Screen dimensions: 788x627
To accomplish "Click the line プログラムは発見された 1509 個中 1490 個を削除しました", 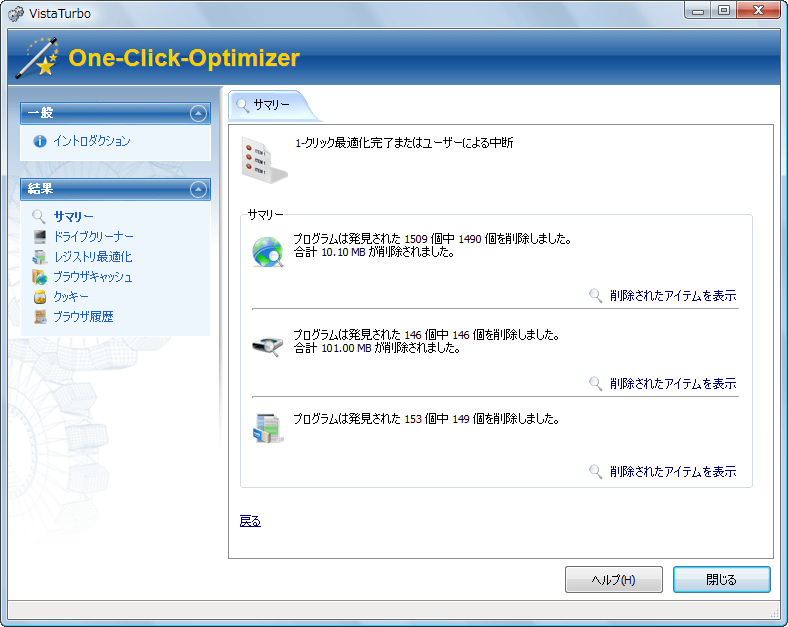I will pyautogui.click(x=433, y=239).
